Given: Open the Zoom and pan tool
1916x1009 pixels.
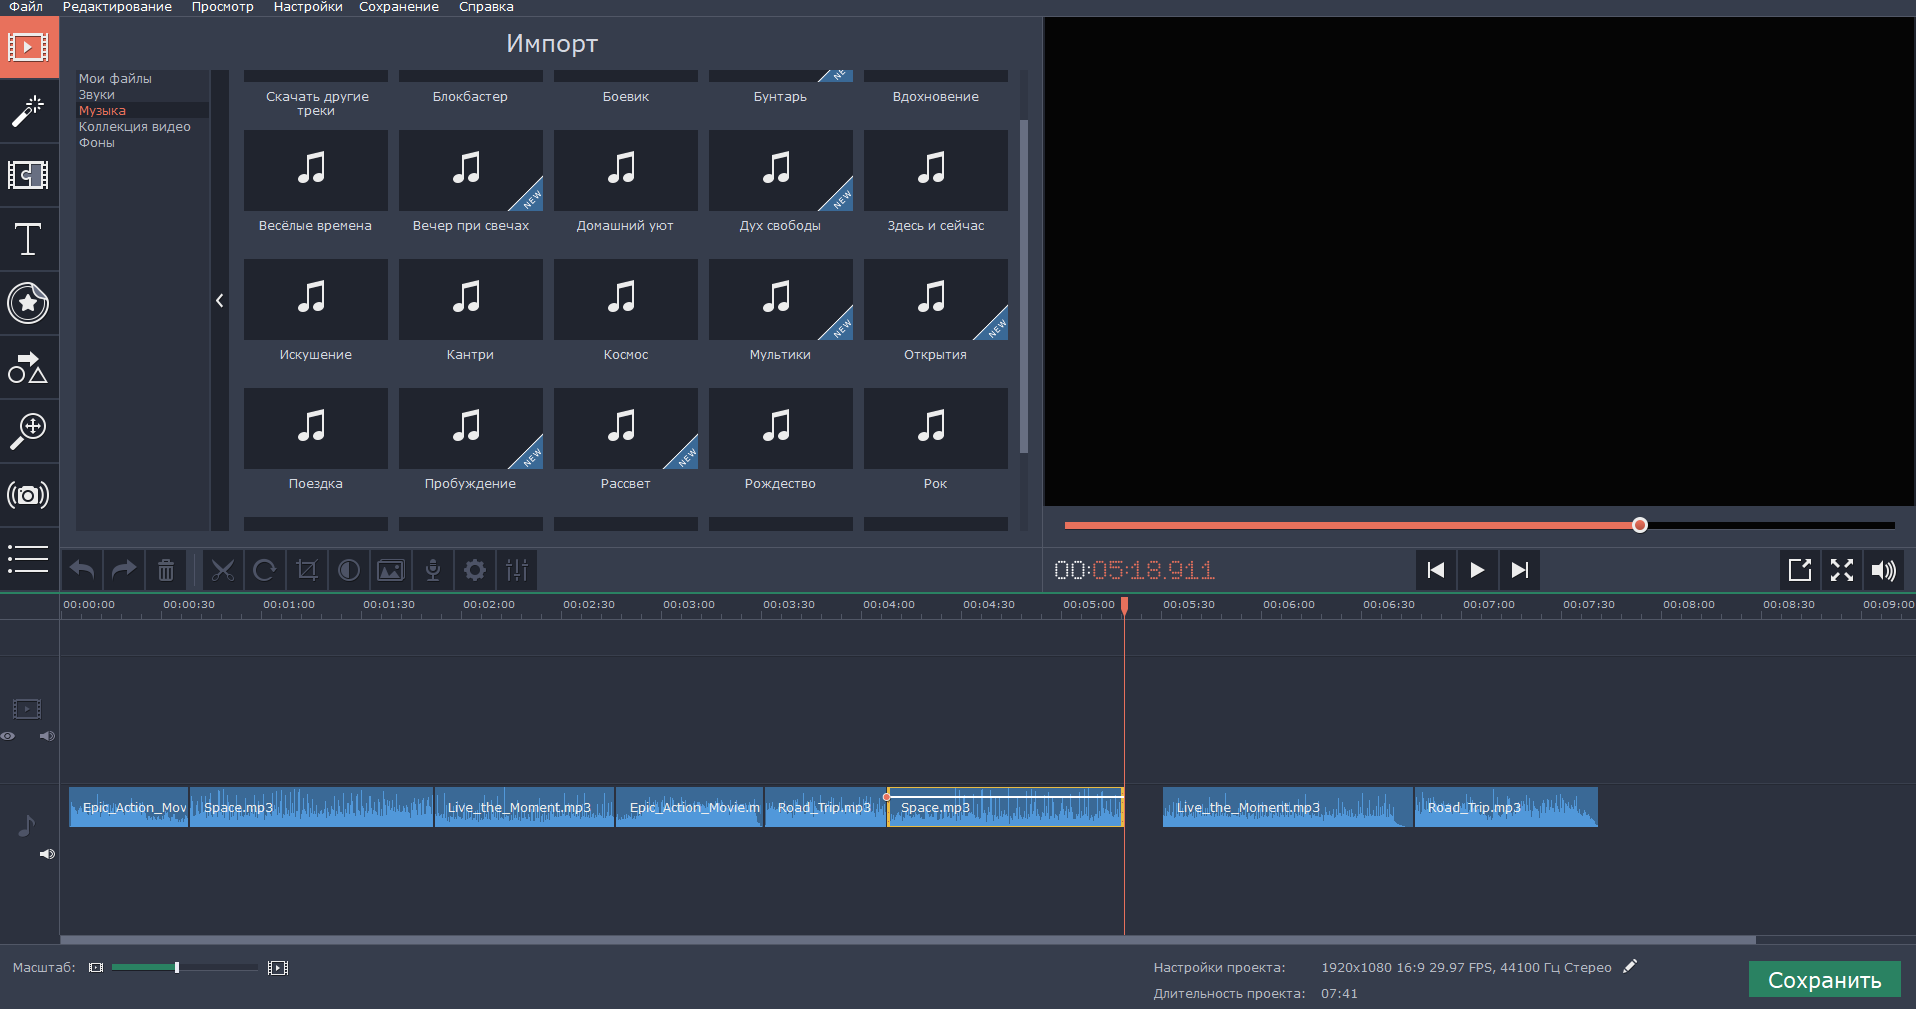Looking at the screenshot, I should coord(28,431).
